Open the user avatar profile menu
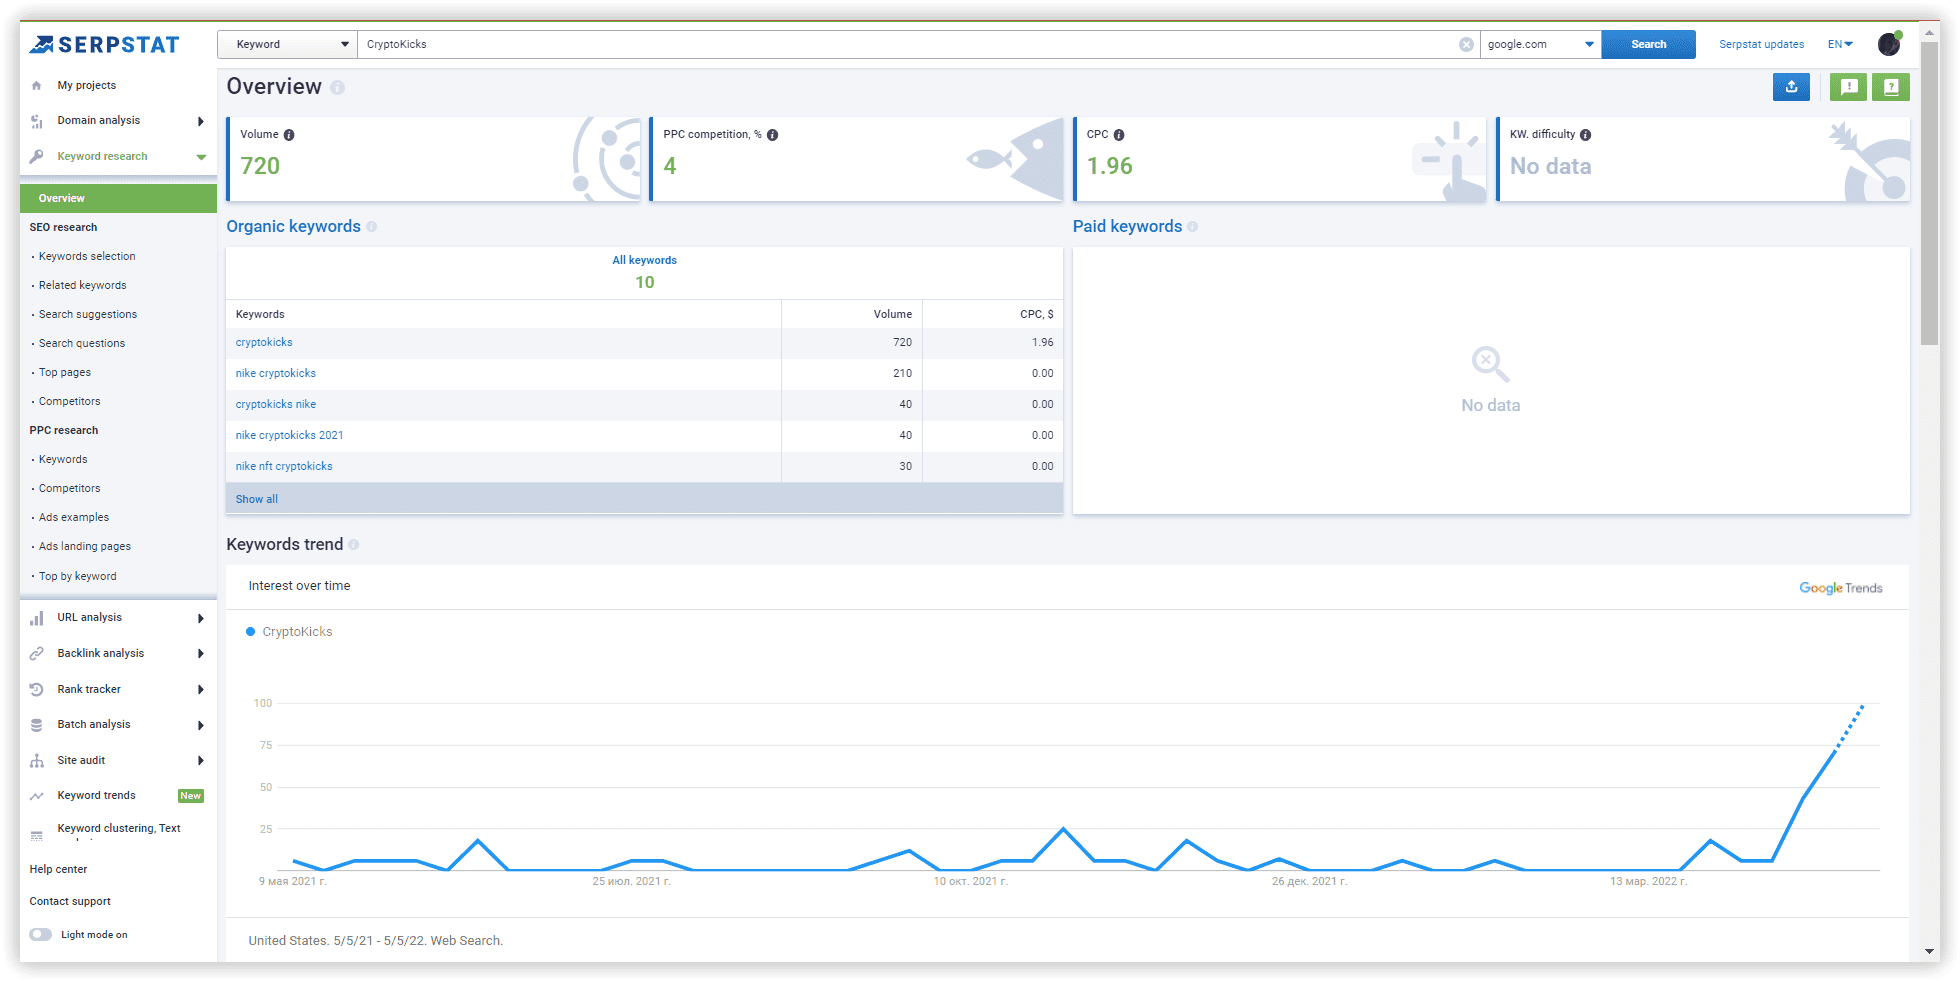Viewport: 1960px width, 982px height. 1889,44
